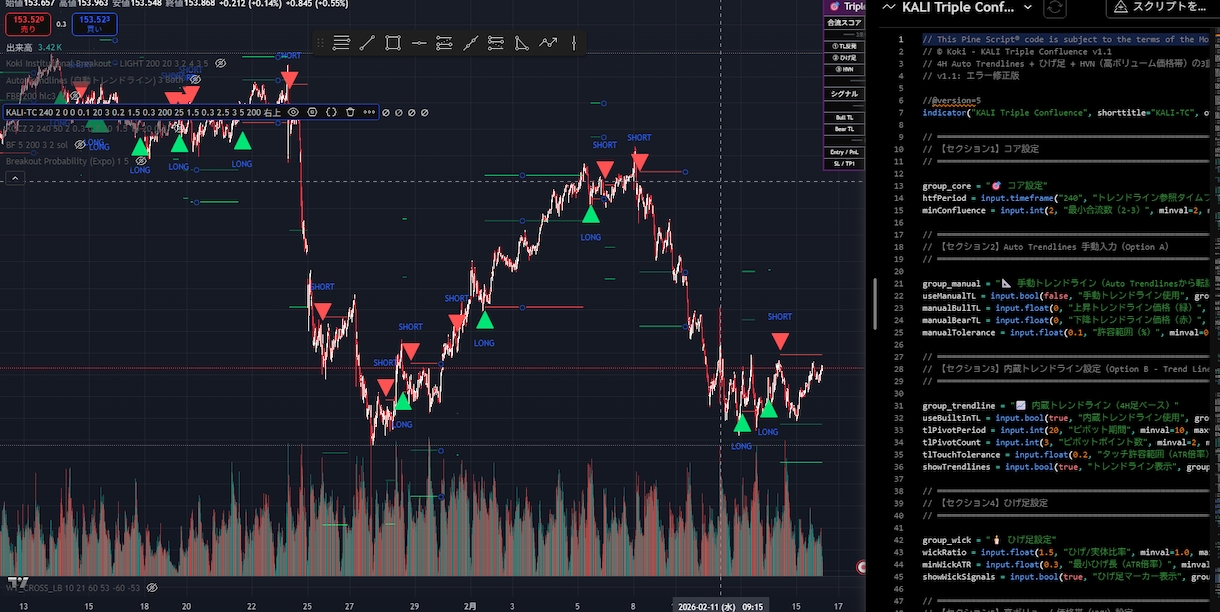The width and height of the screenshot is (1220, 612).
Task: Show the Breakout Probability (Expo) indicator
Action: 141,161
